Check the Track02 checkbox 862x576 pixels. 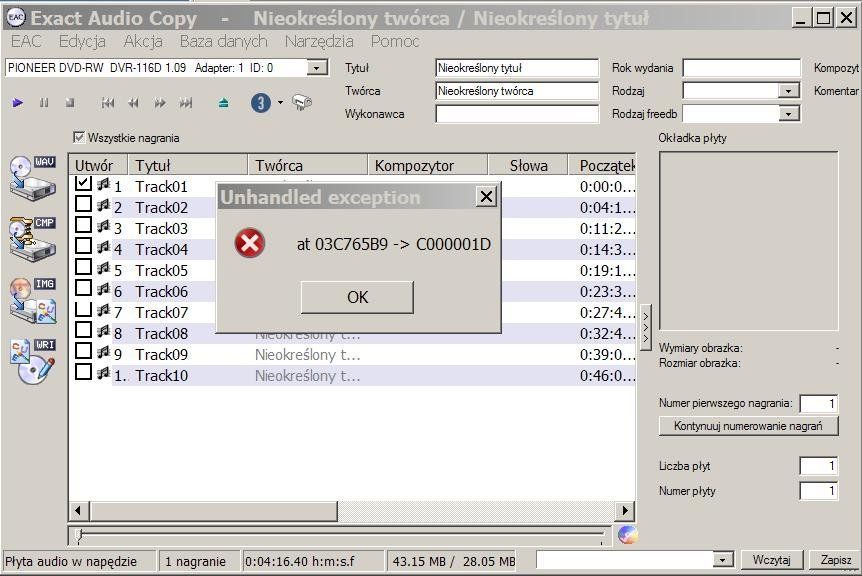(83, 204)
